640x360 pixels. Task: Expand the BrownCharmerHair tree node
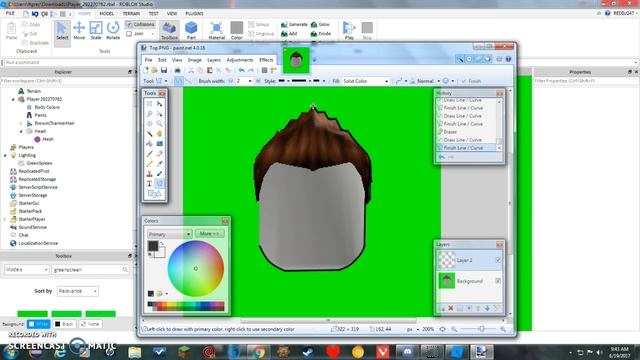[21, 123]
